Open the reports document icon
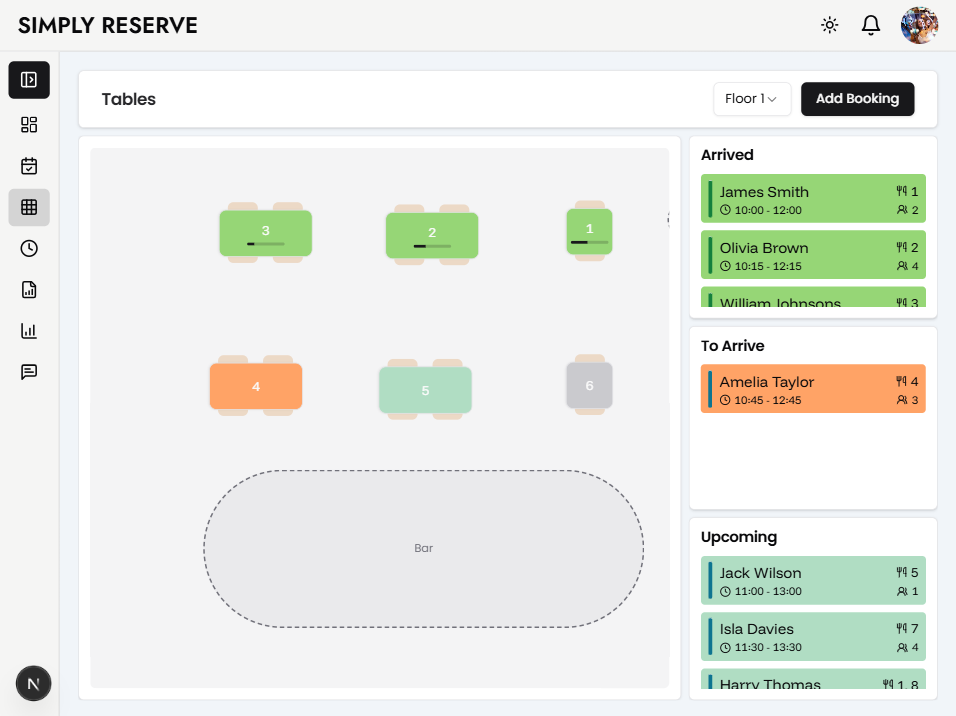The height and width of the screenshot is (716, 956). [29, 289]
